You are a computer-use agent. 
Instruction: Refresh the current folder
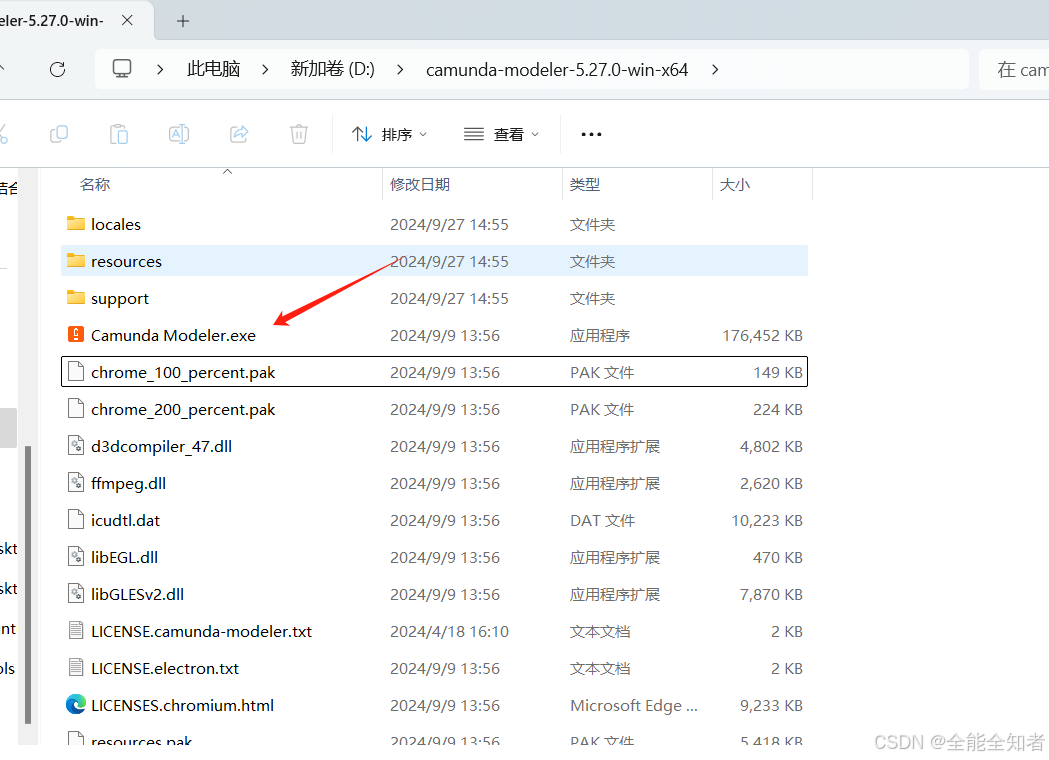[x=58, y=69]
